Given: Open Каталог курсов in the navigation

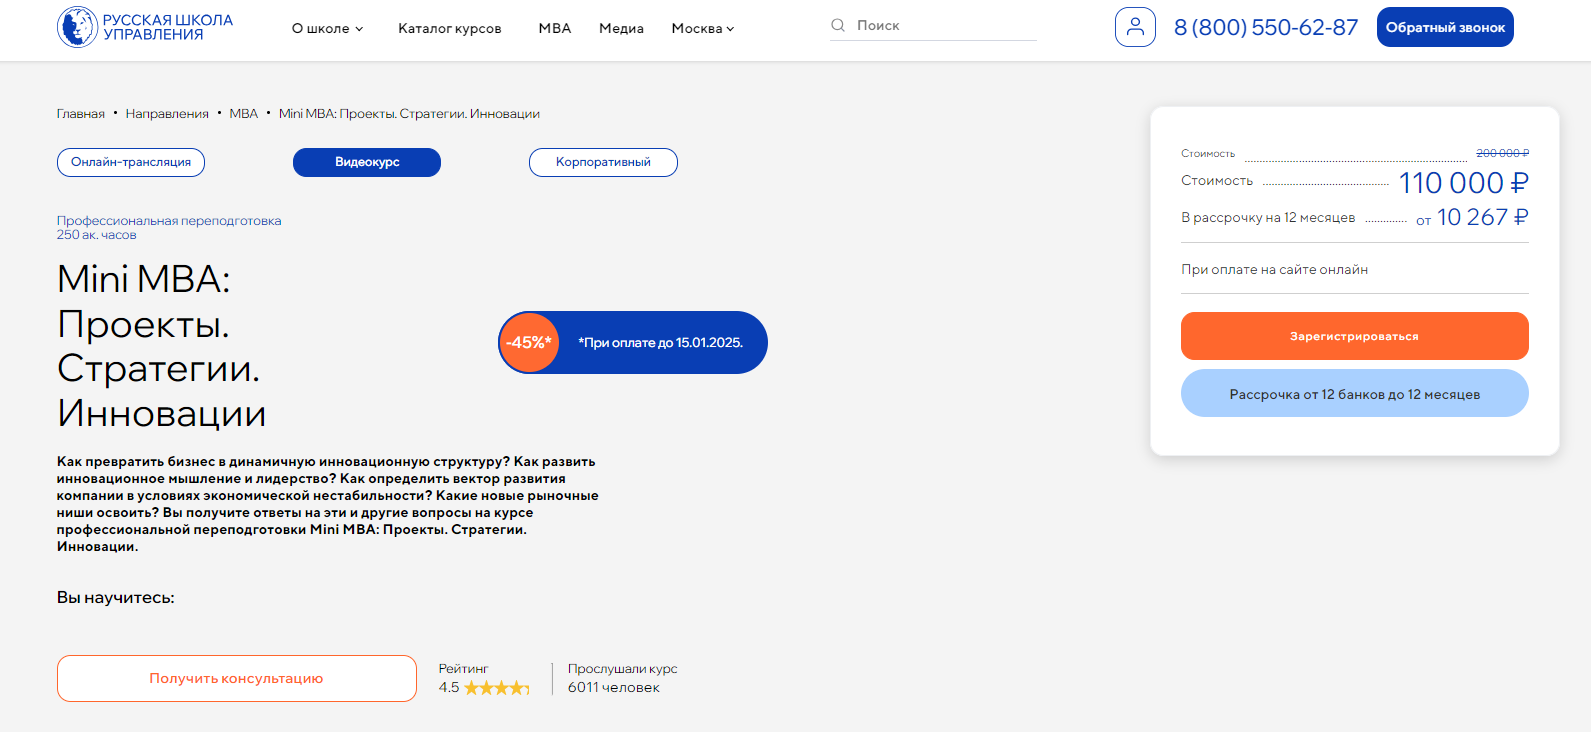Looking at the screenshot, I should pyautogui.click(x=450, y=28).
